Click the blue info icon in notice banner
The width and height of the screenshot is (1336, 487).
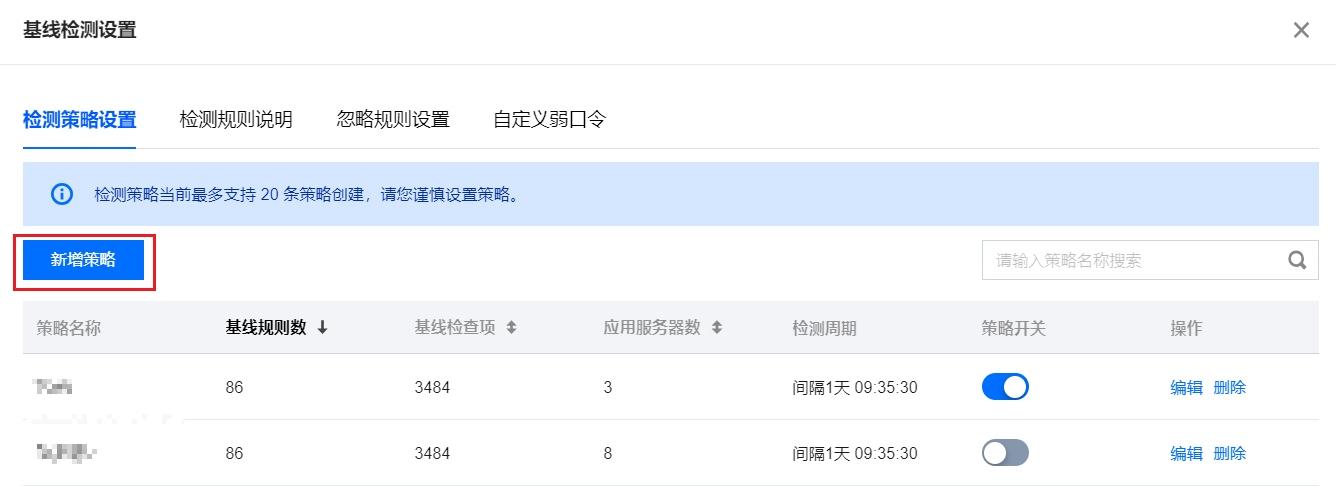(62, 194)
